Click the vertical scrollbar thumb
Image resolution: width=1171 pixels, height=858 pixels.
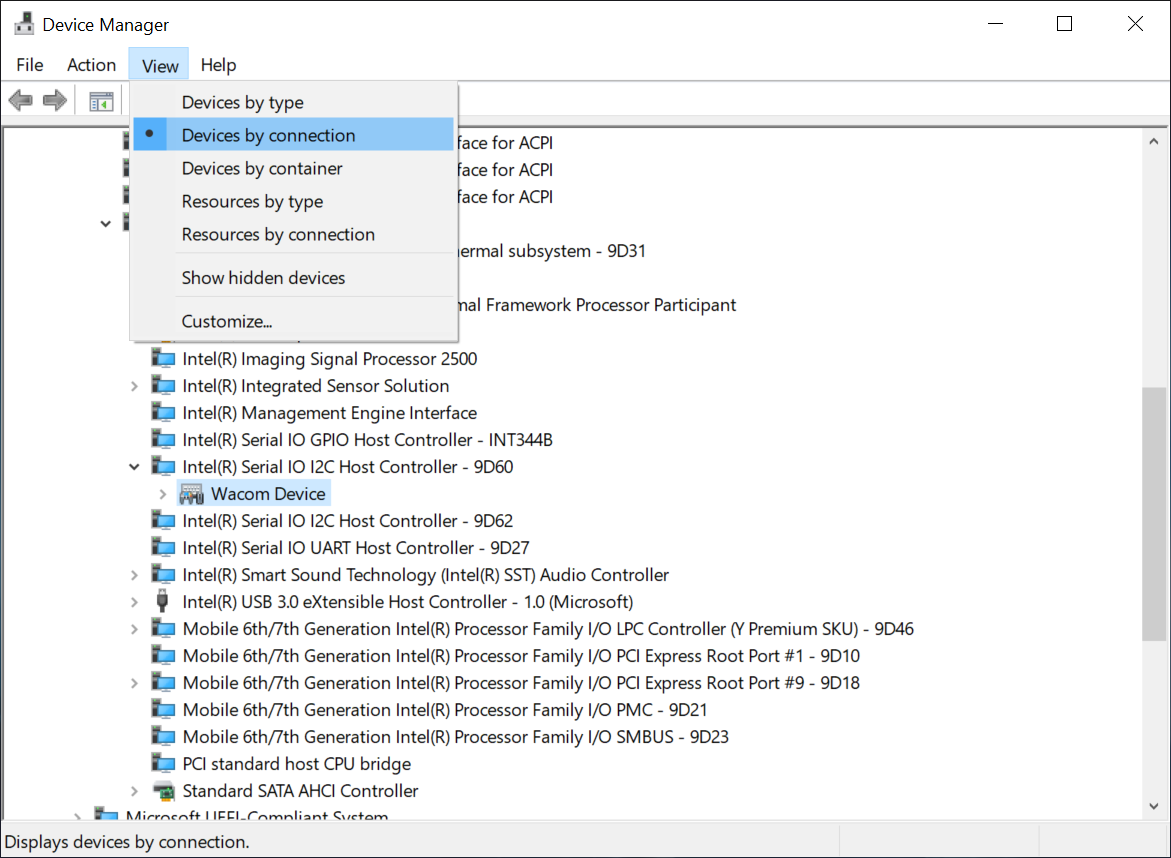pos(1154,513)
